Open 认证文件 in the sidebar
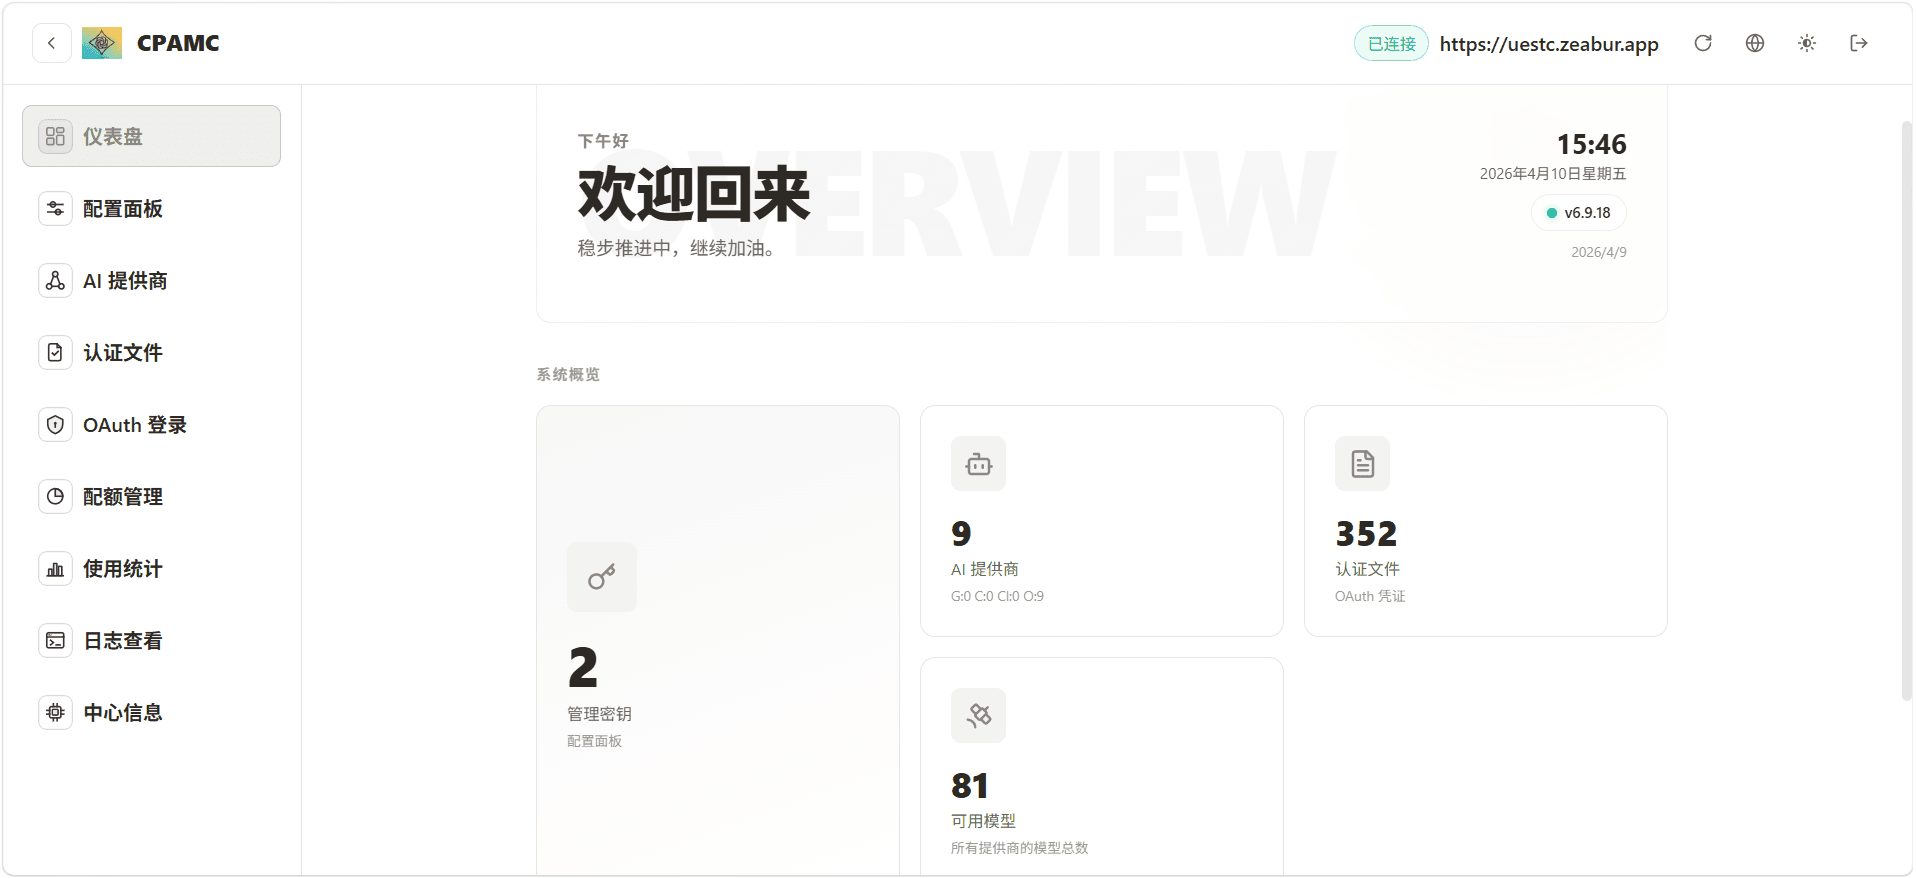This screenshot has height=878, width=1916. point(151,352)
